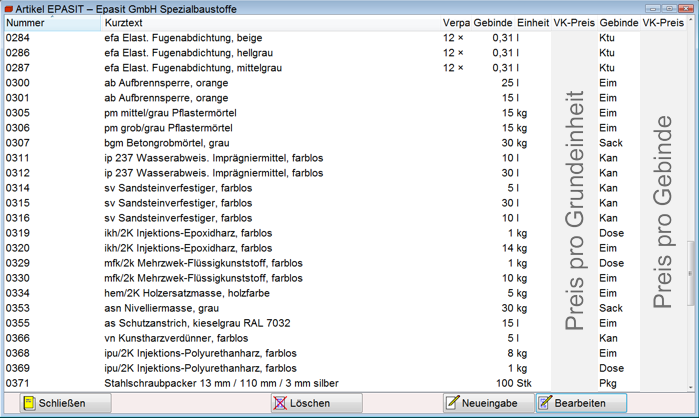Image resolution: width=699 pixels, height=418 pixels.
Task: Click Dose cell in row 0369
Action: 612,369
